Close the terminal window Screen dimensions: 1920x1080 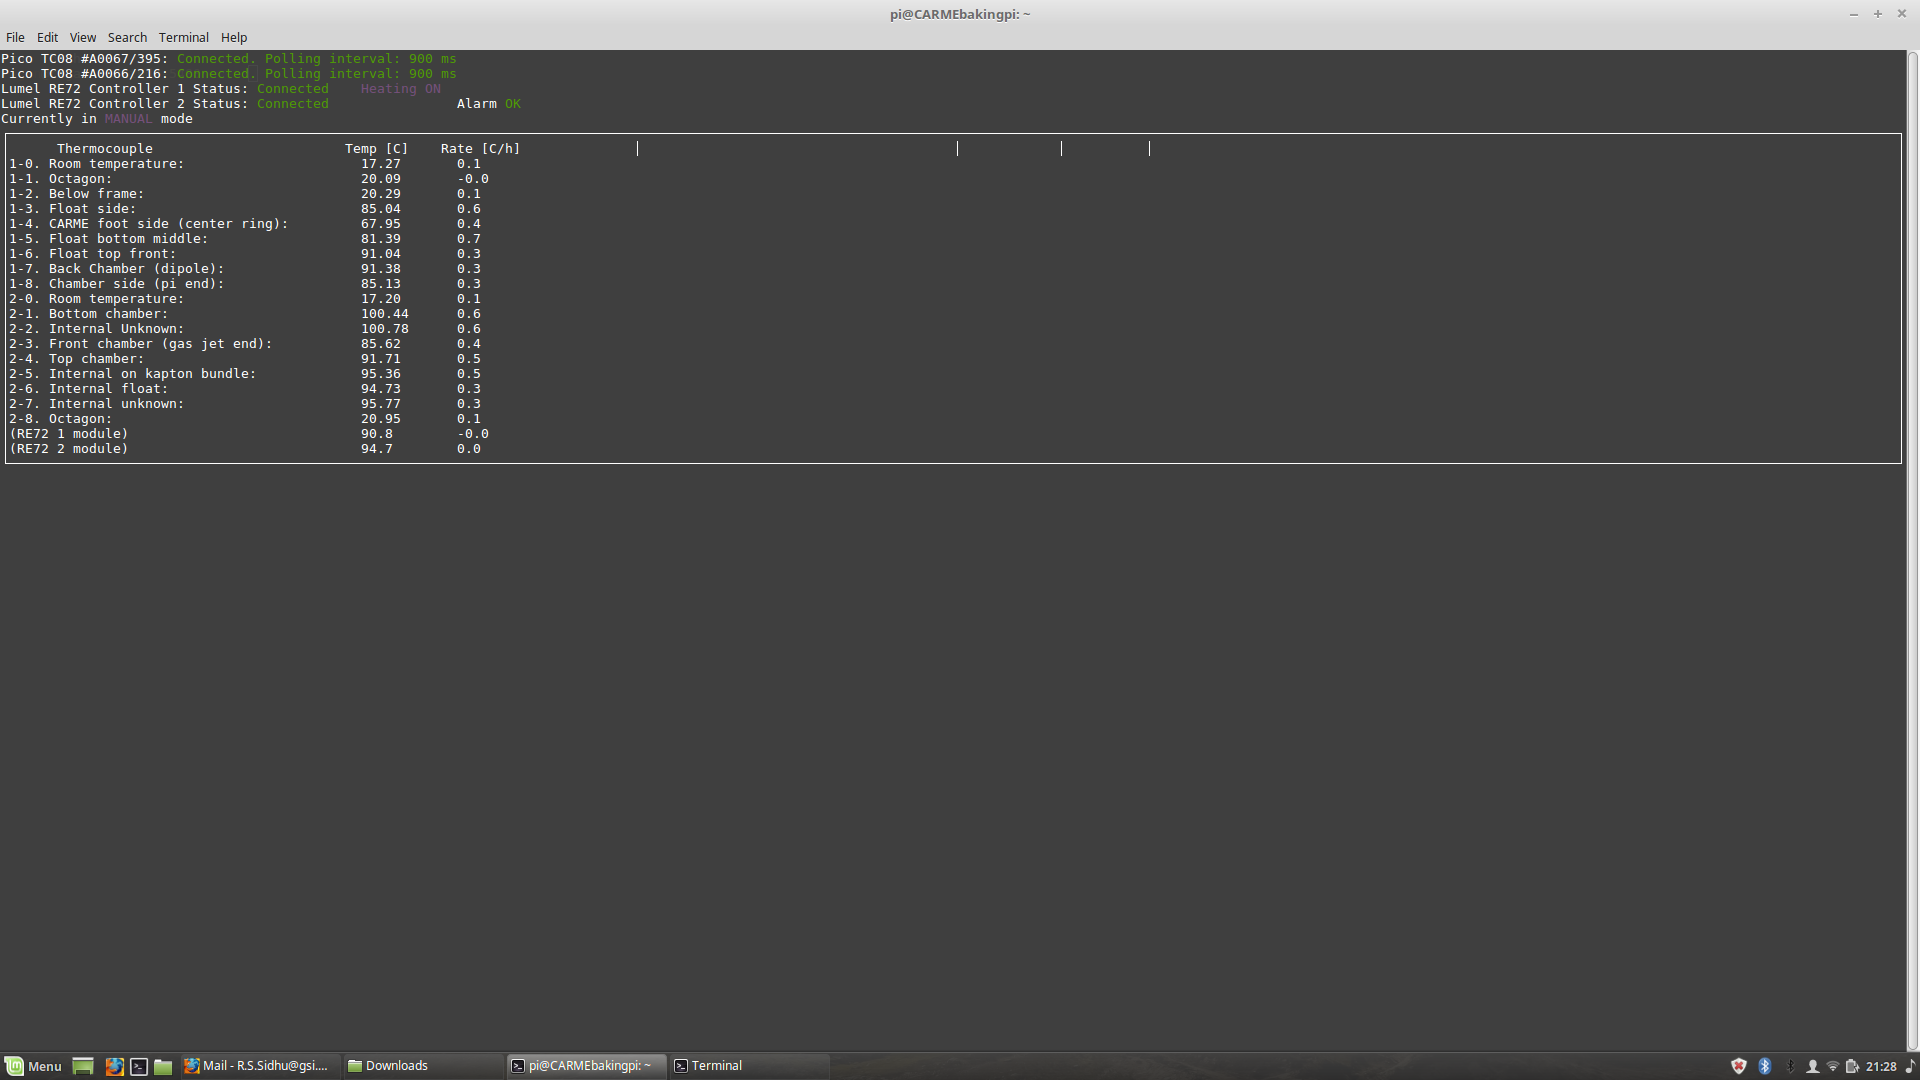point(1902,14)
